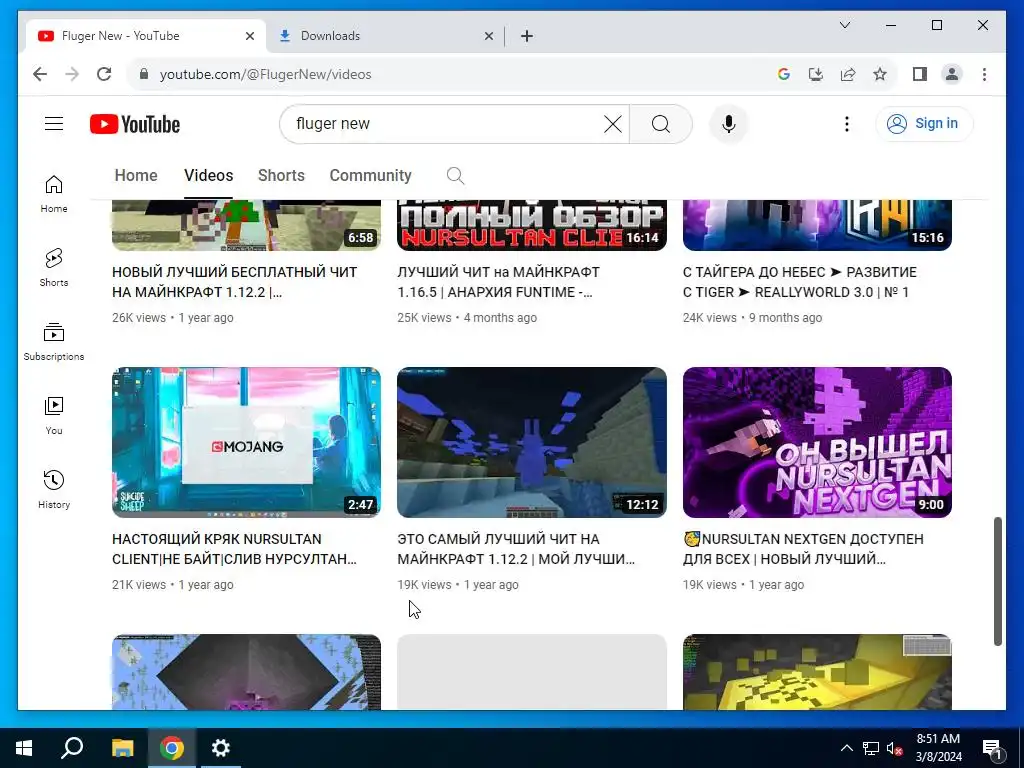This screenshot has height=768, width=1024.
Task: Open the 6:58 video thumbnail
Action: 246,225
